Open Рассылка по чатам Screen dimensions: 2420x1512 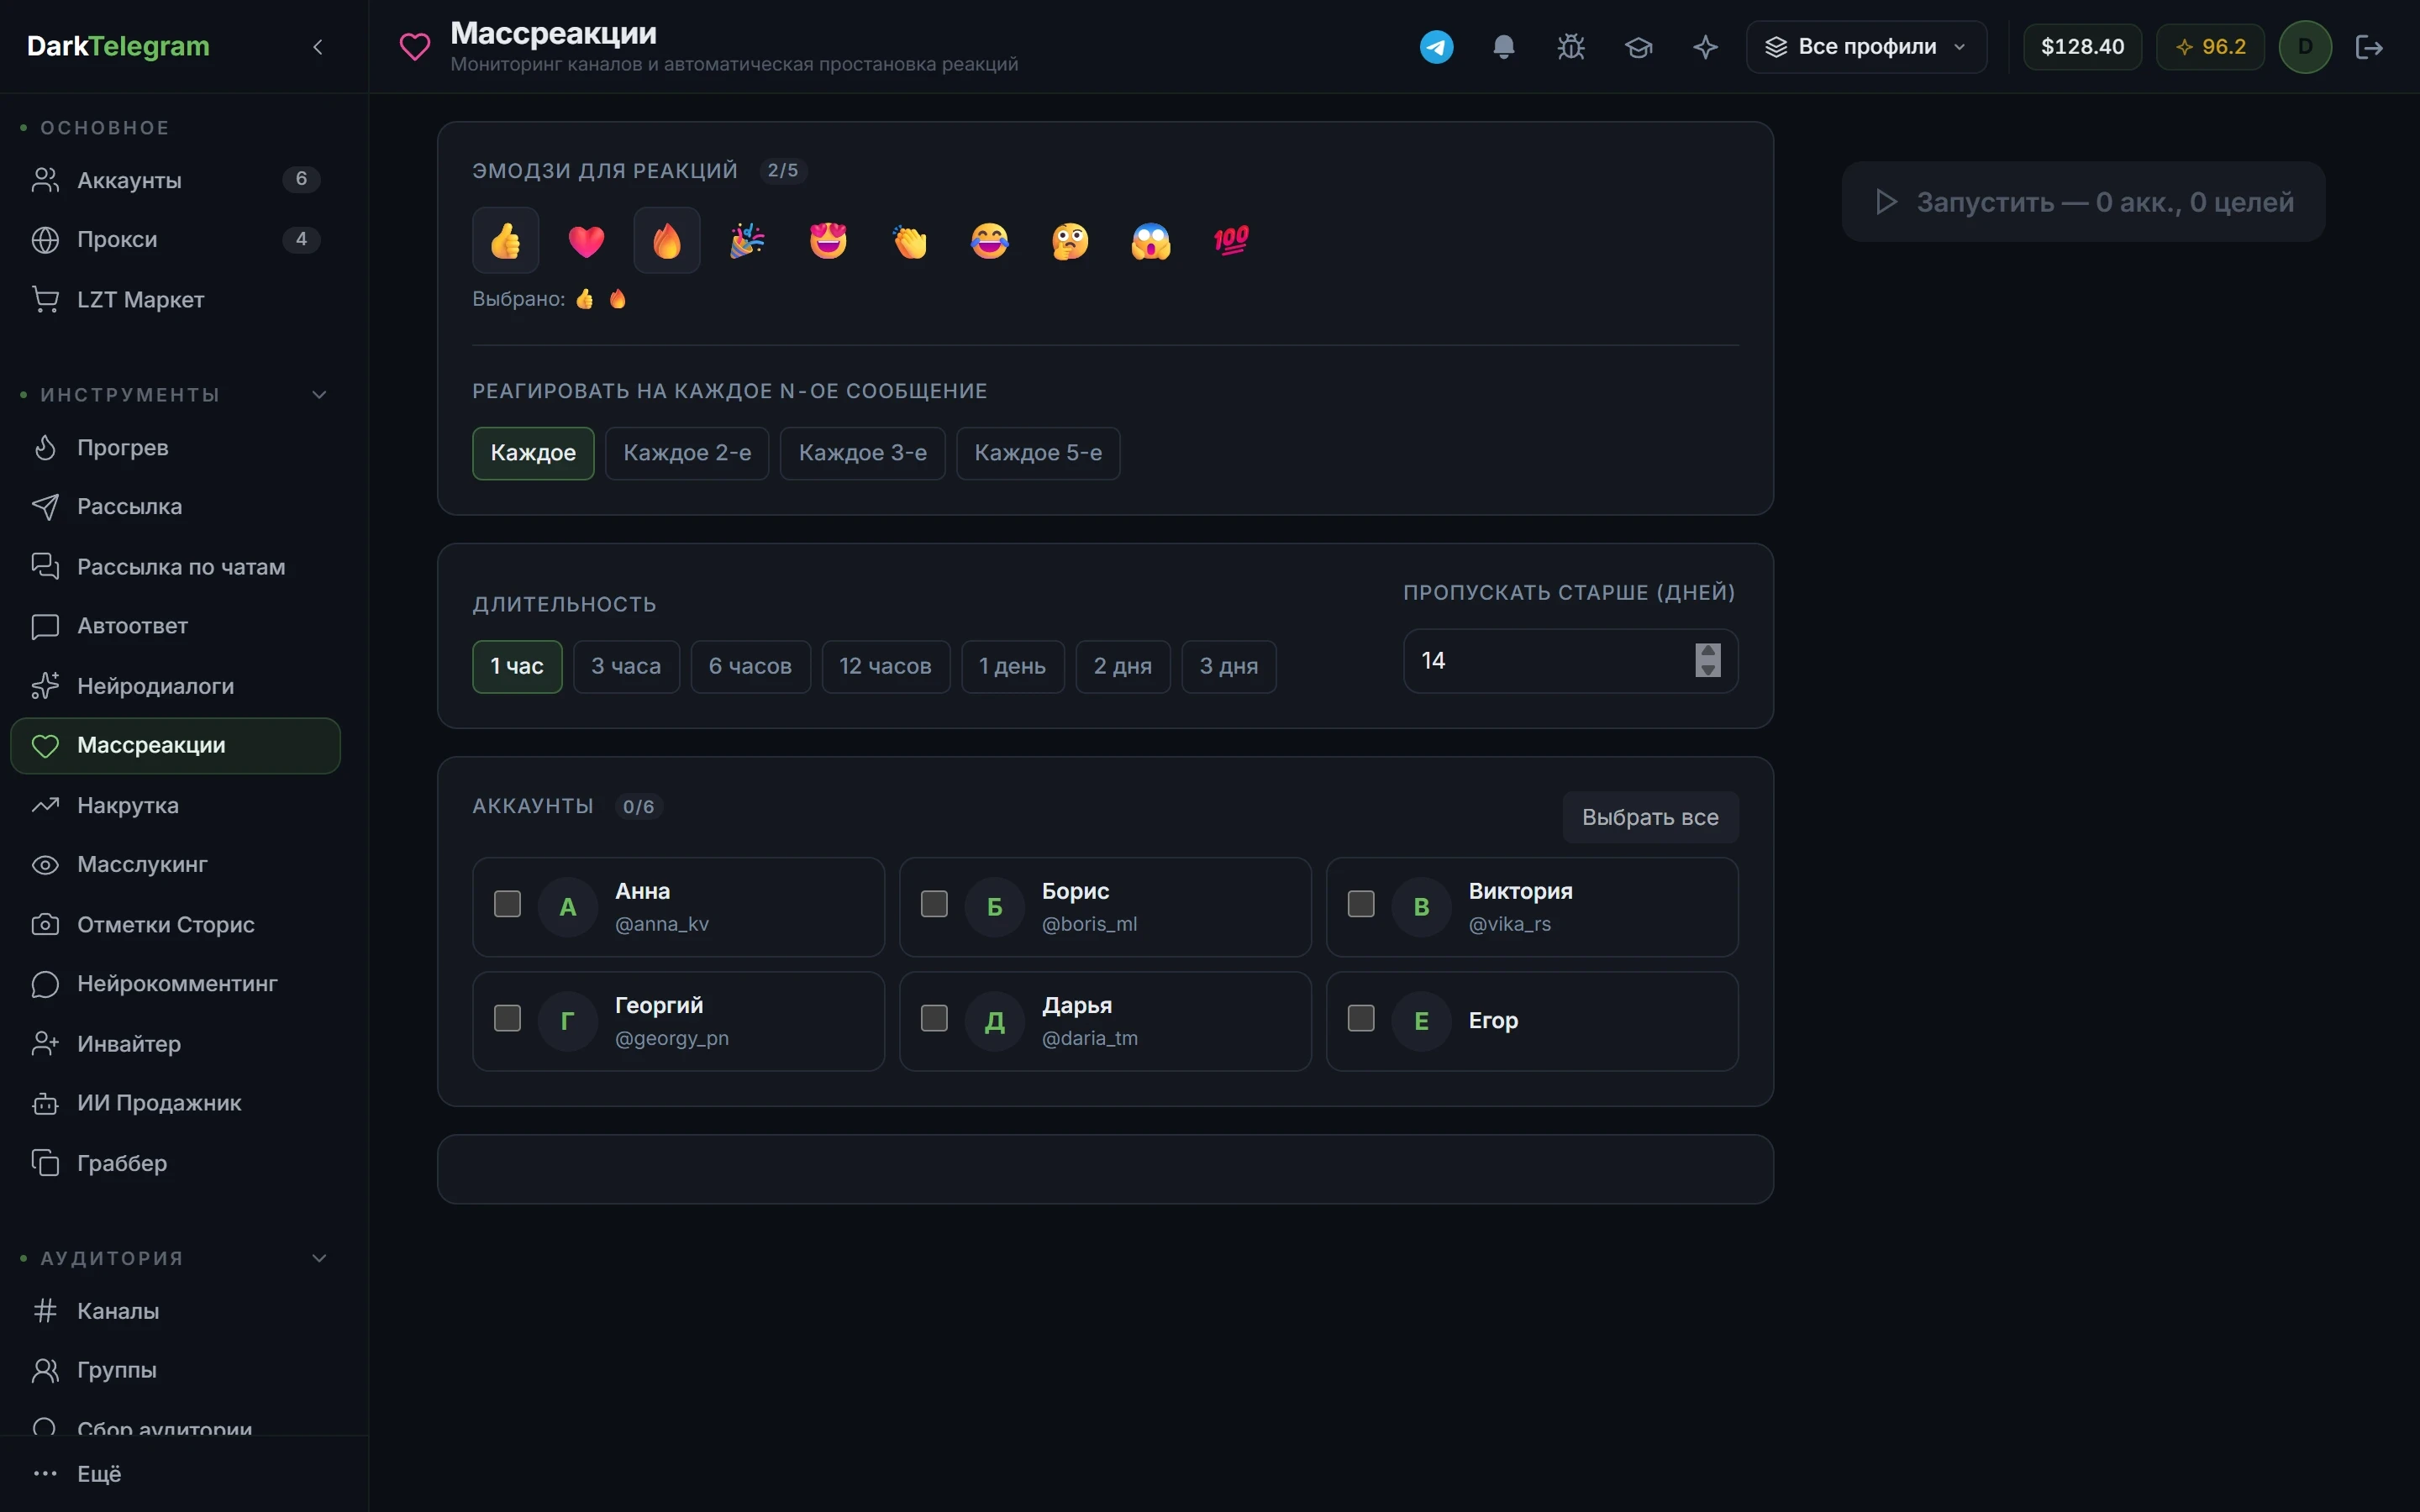(x=175, y=567)
